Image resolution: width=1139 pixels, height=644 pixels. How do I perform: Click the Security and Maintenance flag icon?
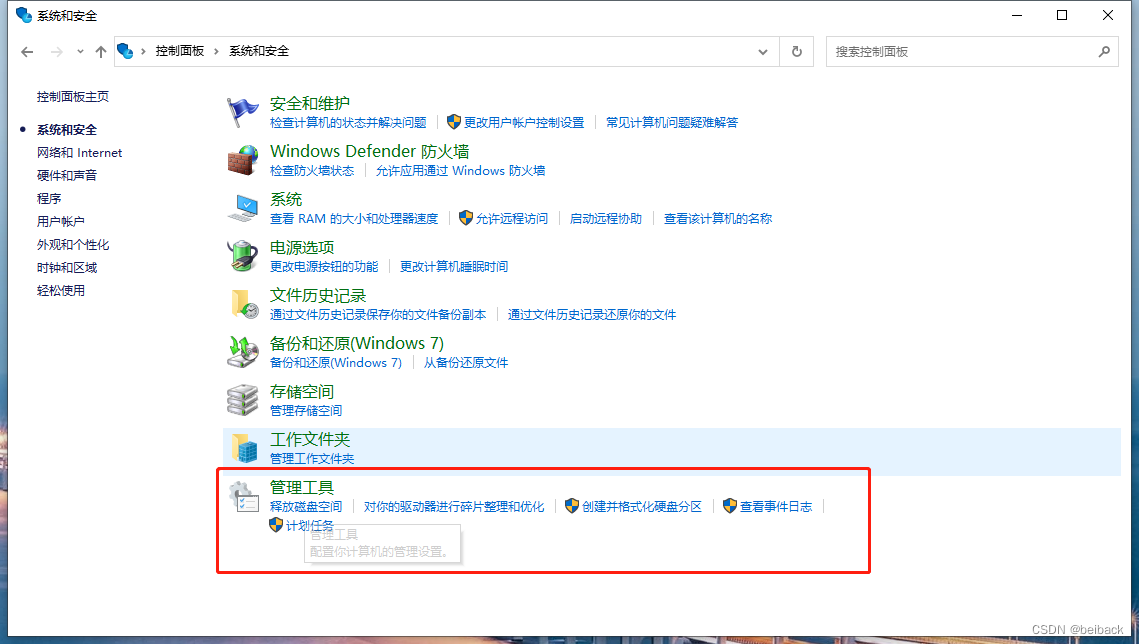point(243,112)
